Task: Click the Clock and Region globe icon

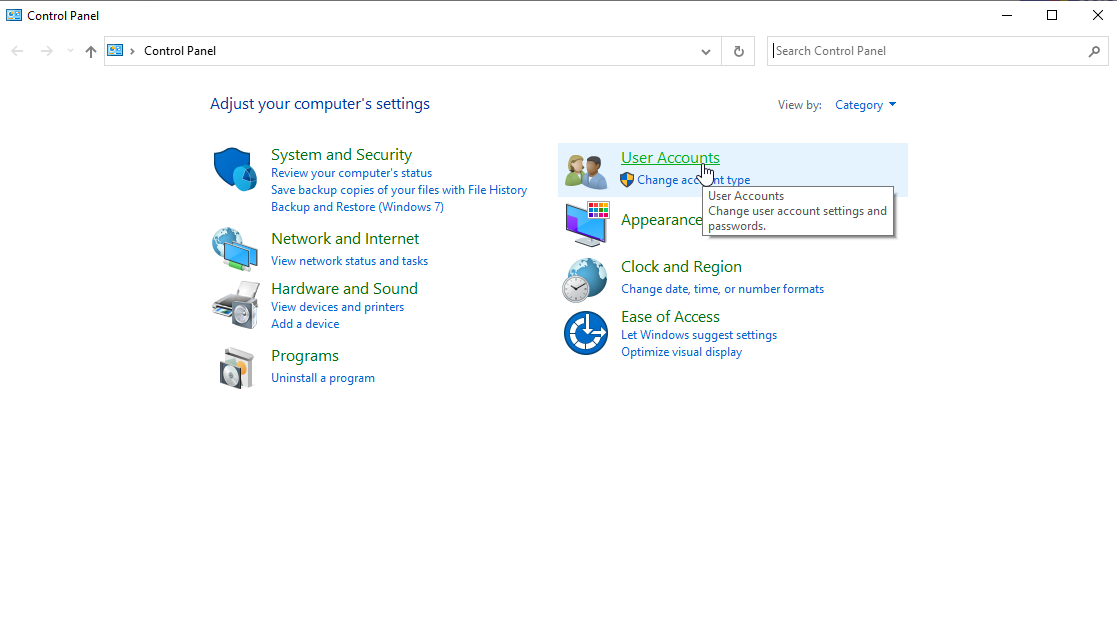Action: click(585, 279)
